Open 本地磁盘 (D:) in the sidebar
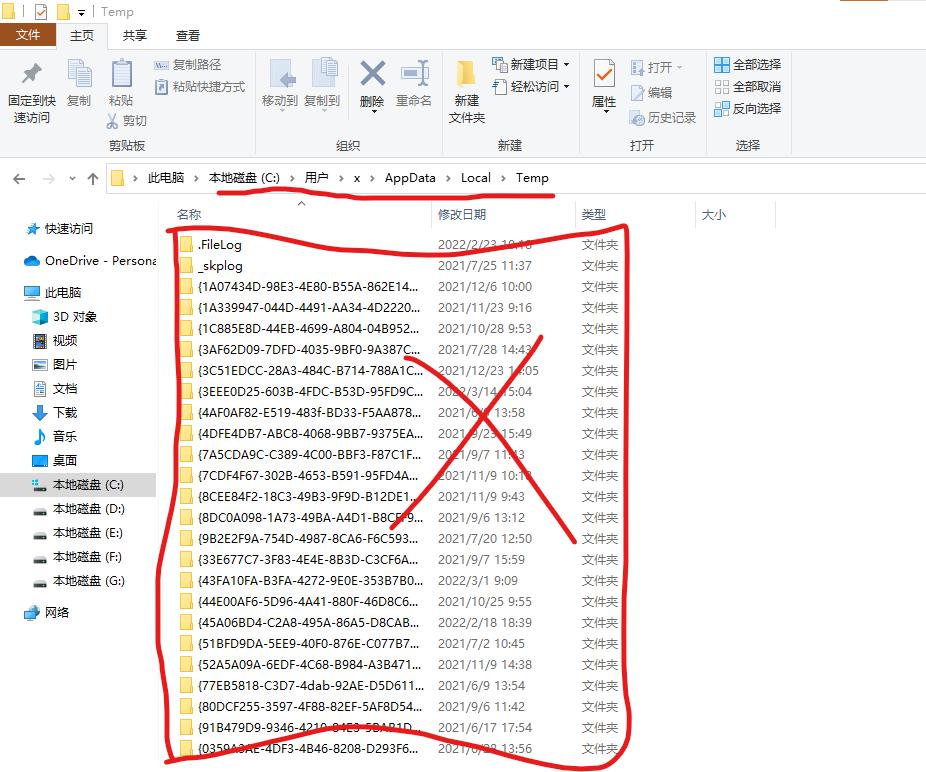Image resolution: width=926 pixels, height=772 pixels. point(90,509)
